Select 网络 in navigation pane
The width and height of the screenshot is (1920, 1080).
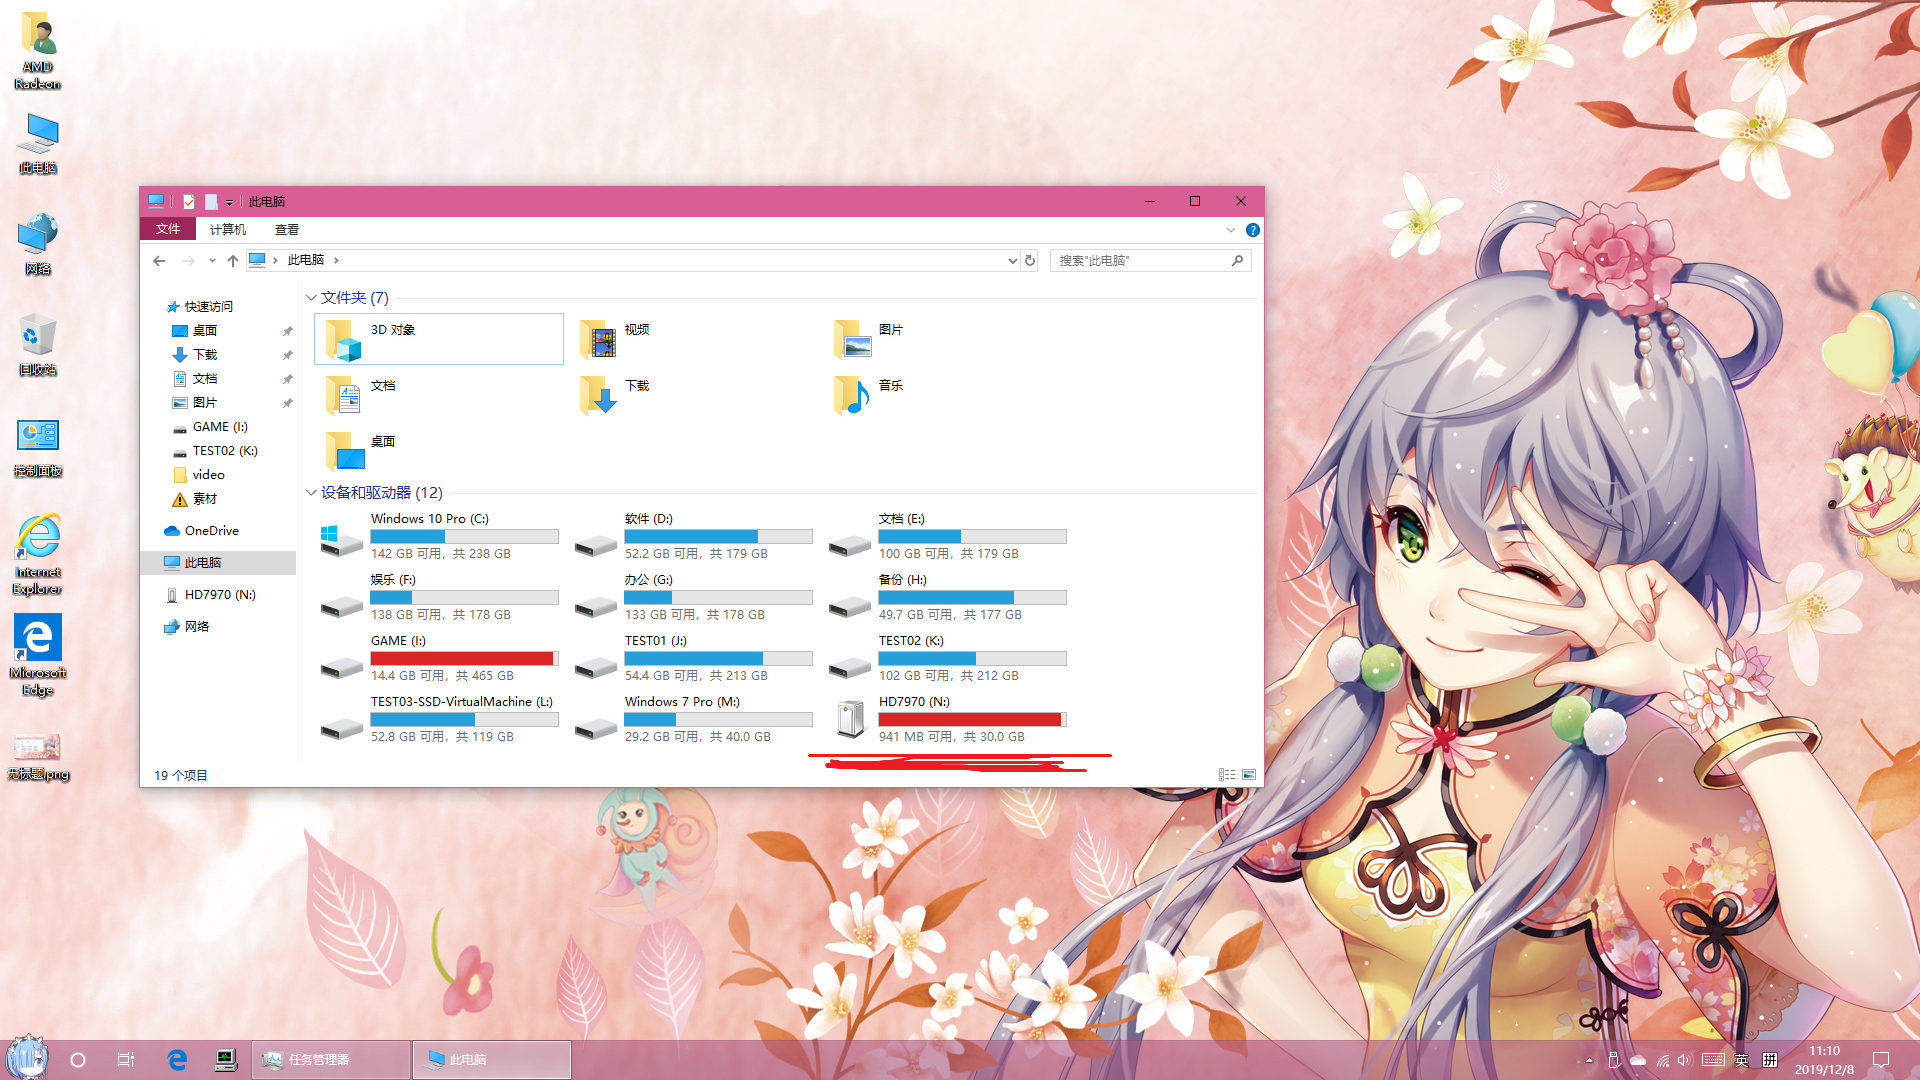(197, 626)
